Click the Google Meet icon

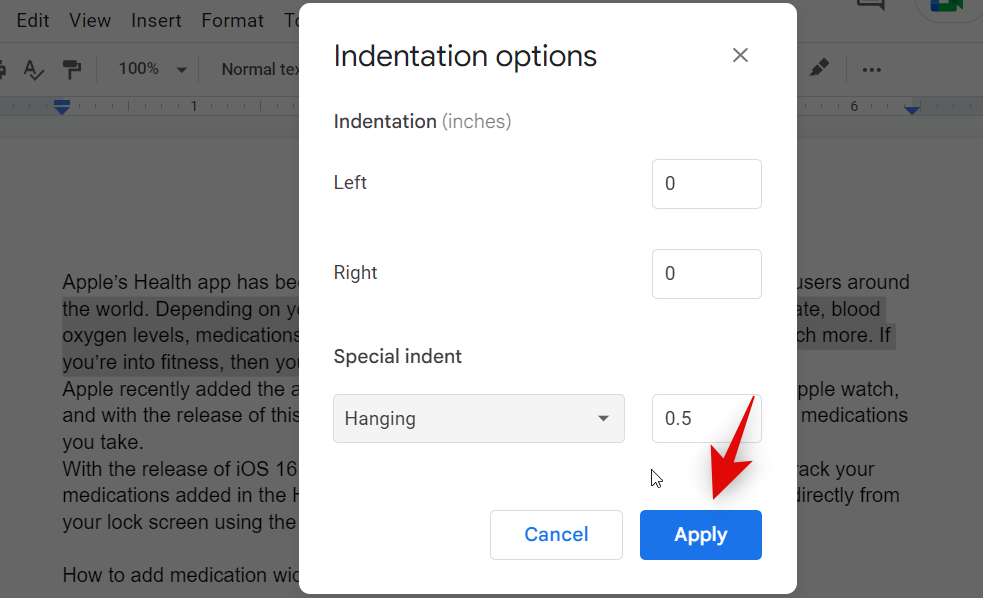[944, 6]
